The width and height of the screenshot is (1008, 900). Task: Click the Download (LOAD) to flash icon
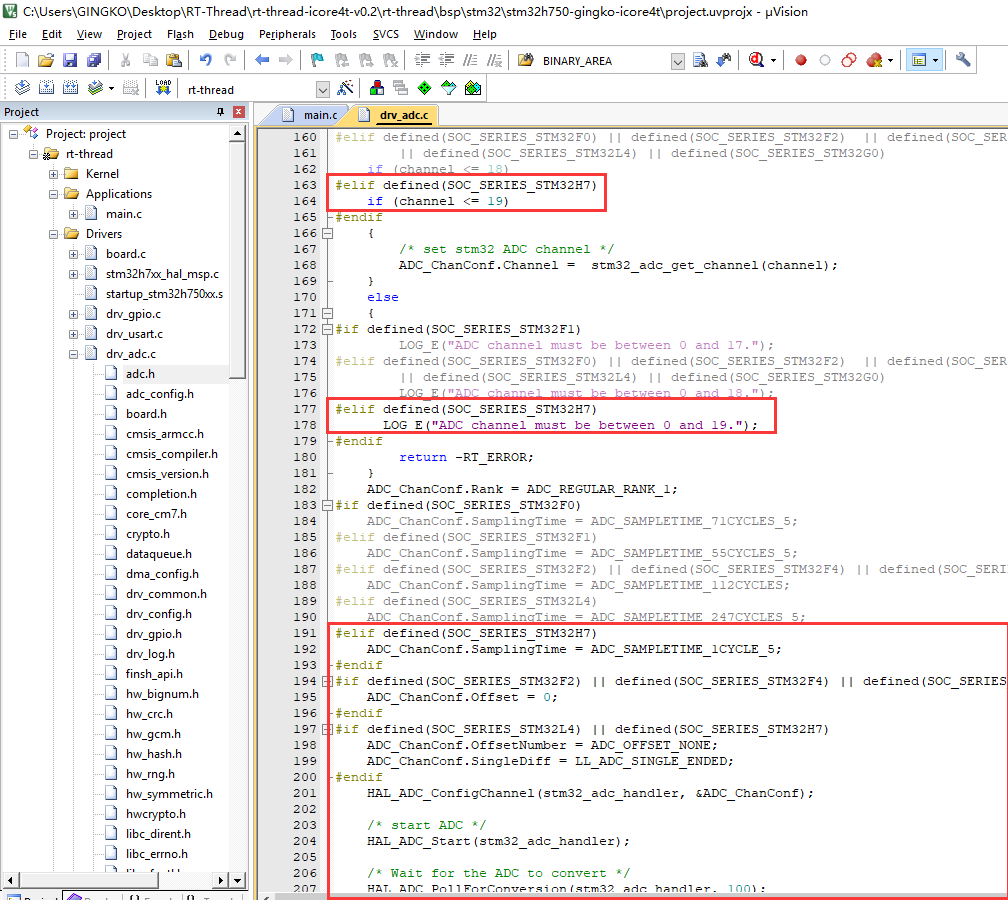point(163,89)
